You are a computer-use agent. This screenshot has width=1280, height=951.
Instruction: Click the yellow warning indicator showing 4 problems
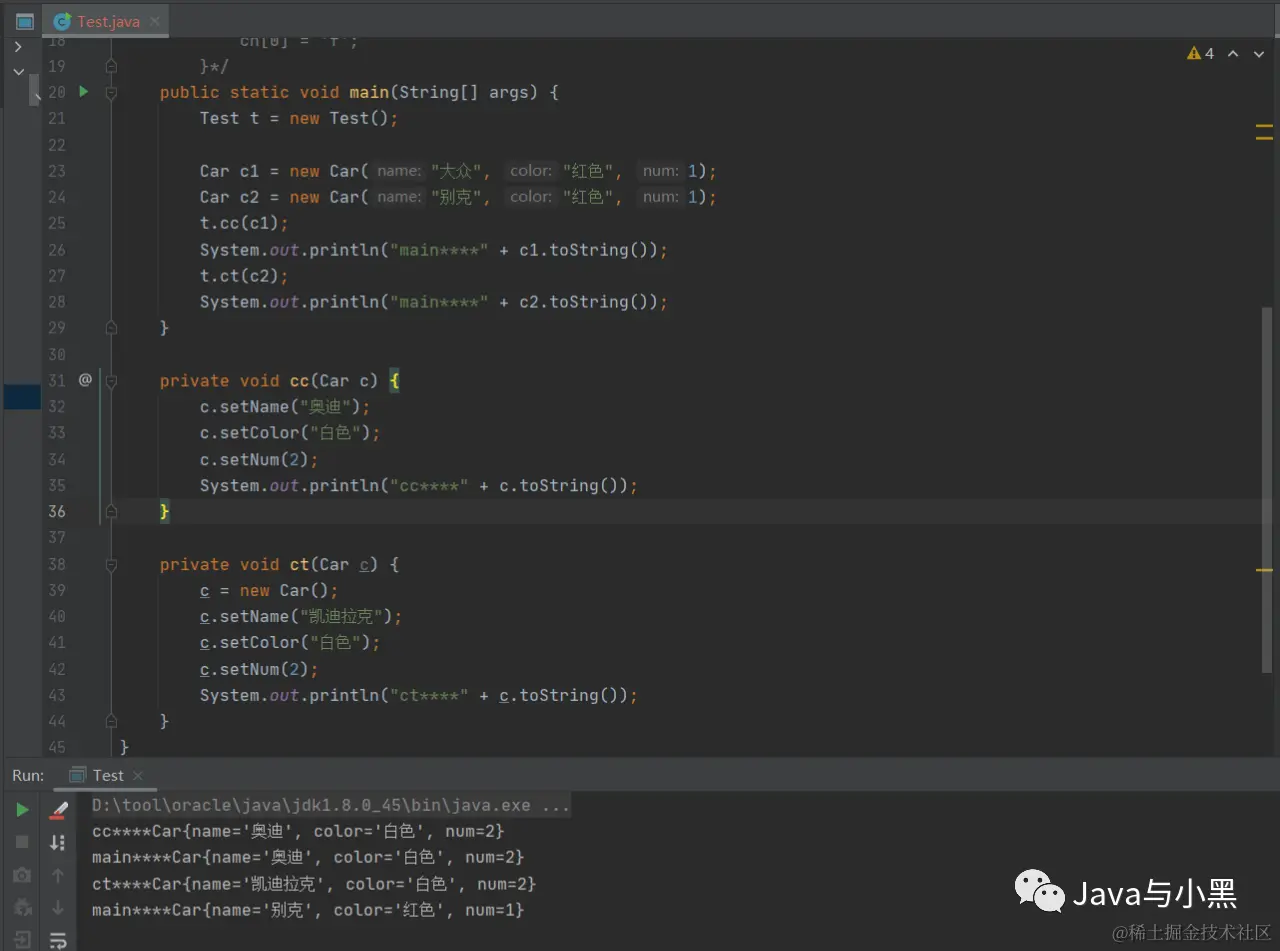click(1200, 54)
